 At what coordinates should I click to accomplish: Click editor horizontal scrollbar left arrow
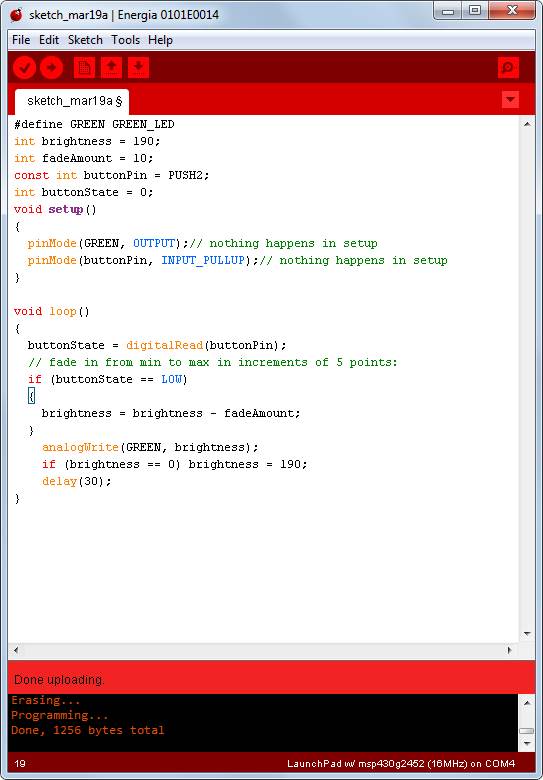[x=15, y=650]
